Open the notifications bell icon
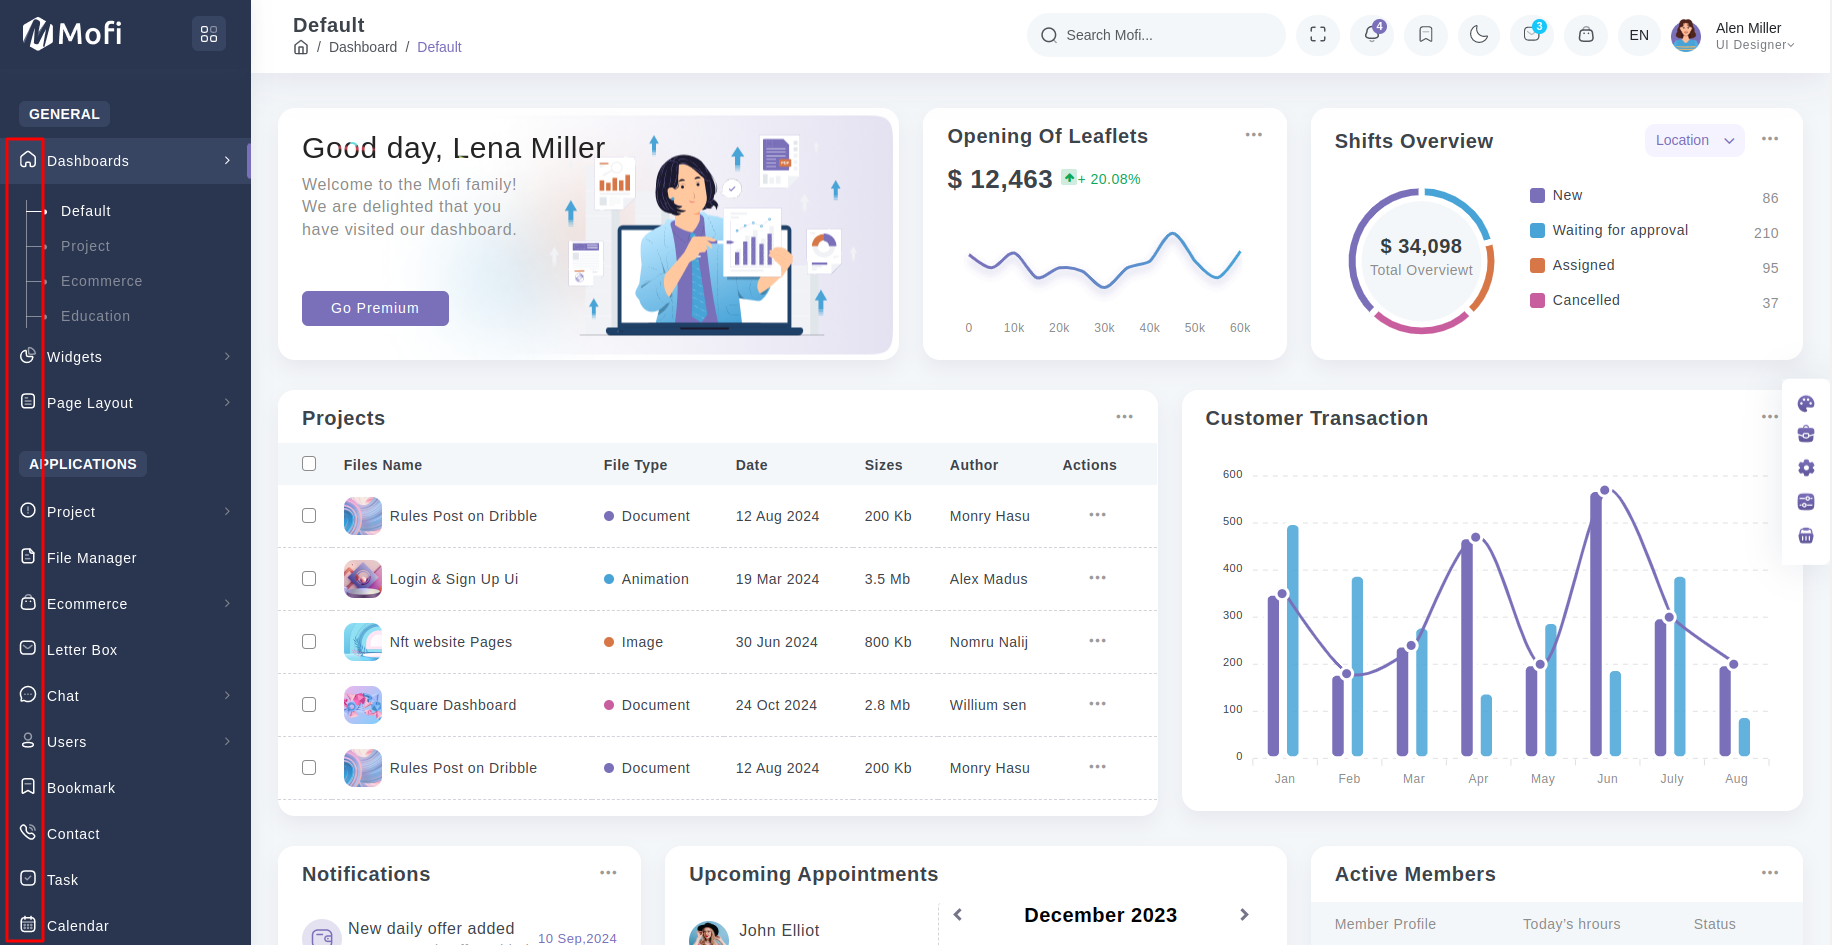 click(1371, 35)
